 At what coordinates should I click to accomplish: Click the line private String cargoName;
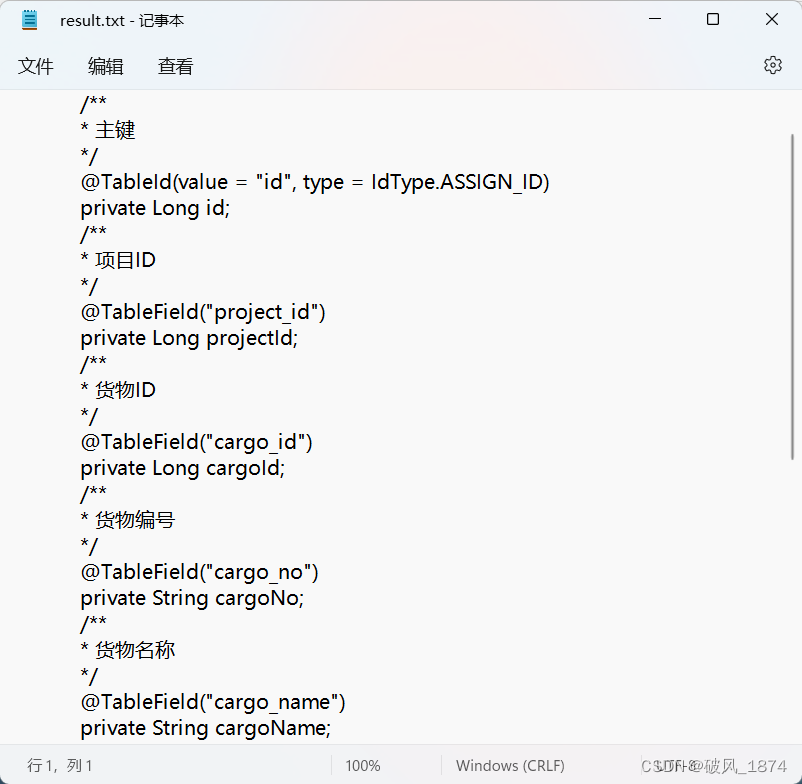(206, 728)
